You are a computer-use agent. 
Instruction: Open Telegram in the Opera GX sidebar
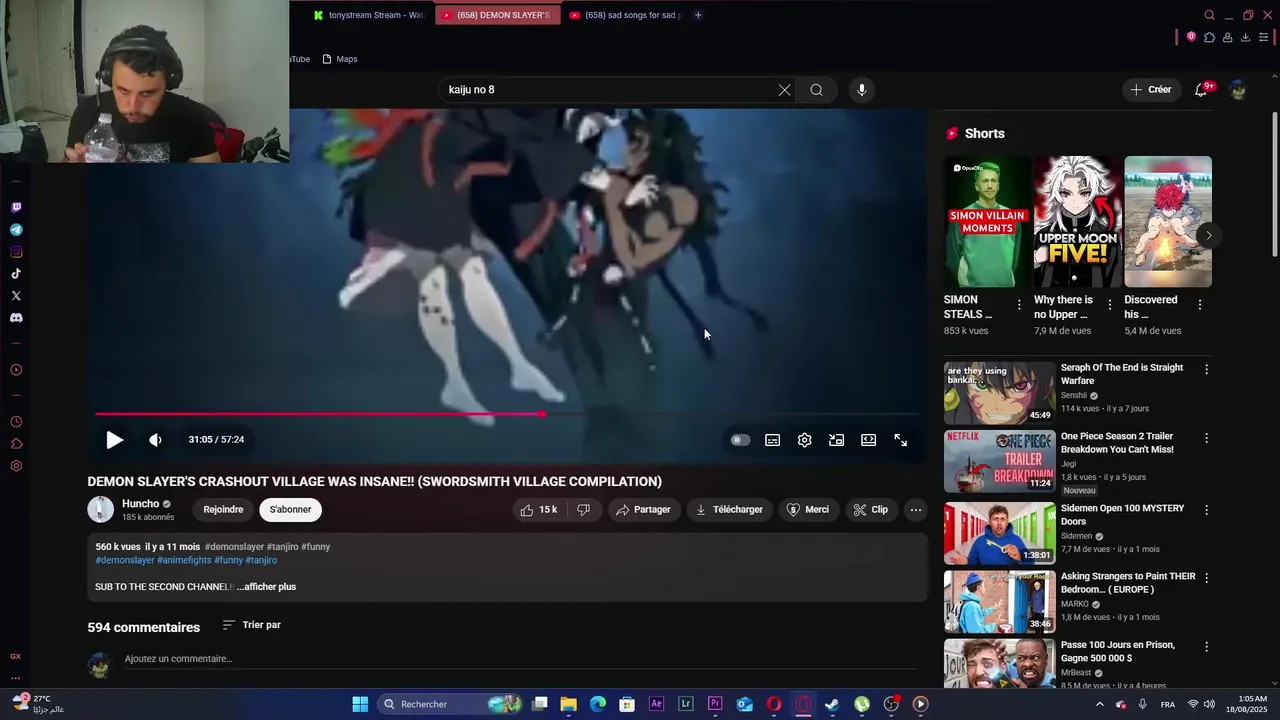click(x=16, y=230)
